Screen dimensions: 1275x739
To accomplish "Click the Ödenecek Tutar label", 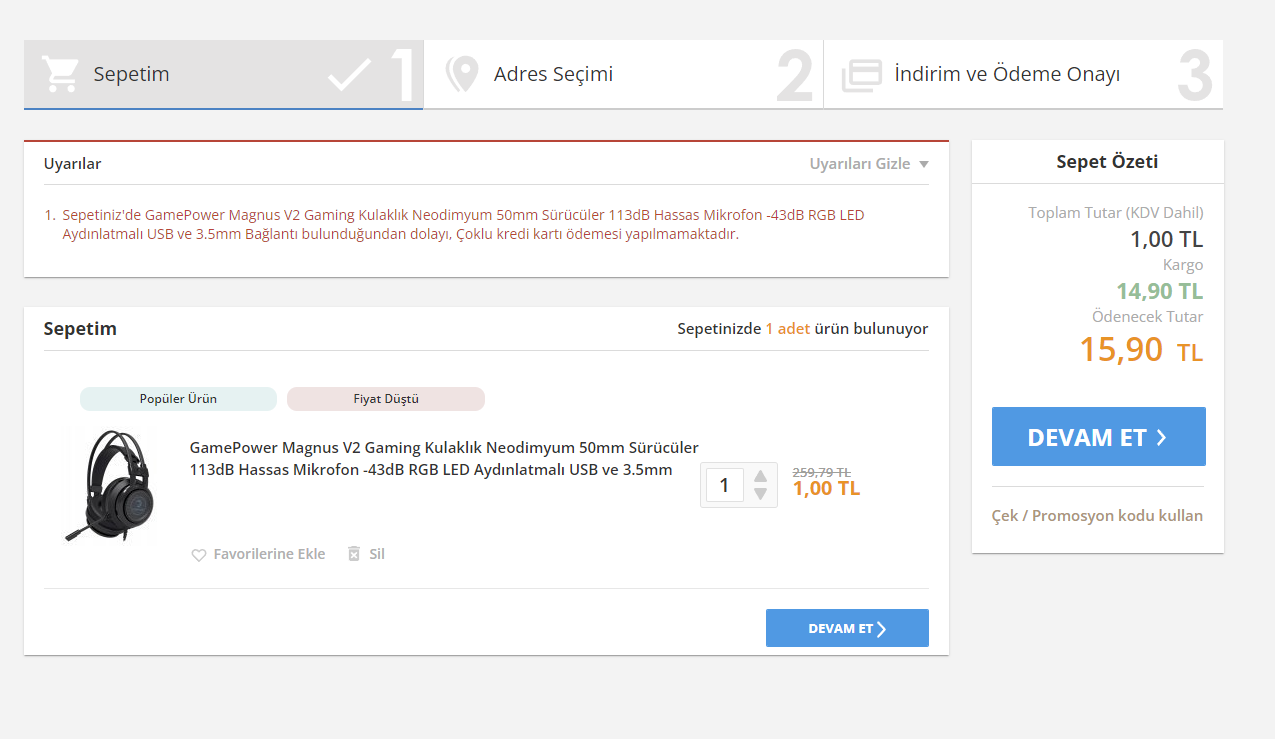I will (x=1148, y=317).
